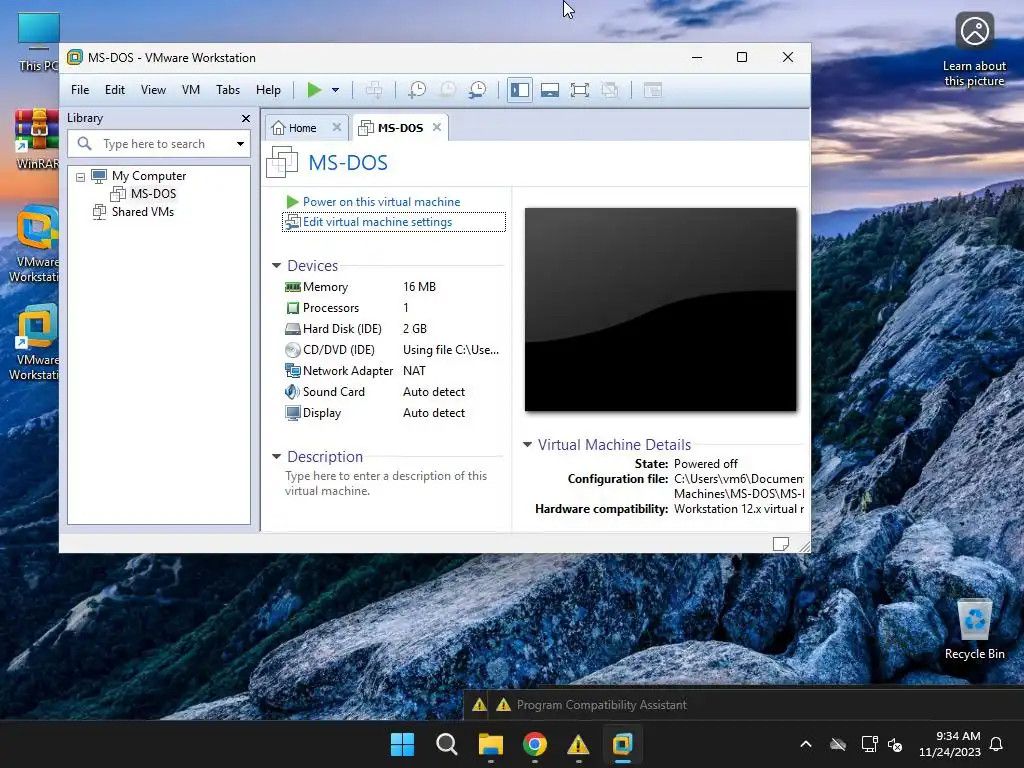The height and width of the screenshot is (768, 1024).
Task: Click the Memory device icon
Action: pos(293,287)
